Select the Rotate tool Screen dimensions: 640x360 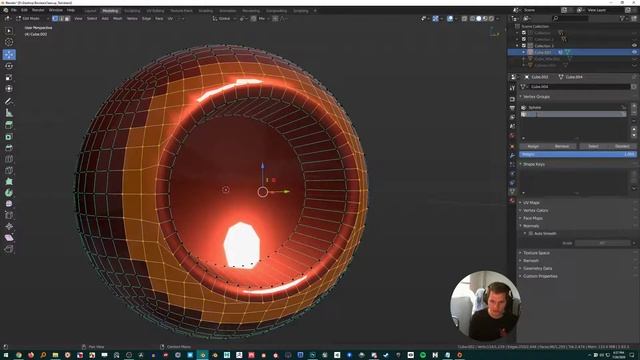(9, 66)
